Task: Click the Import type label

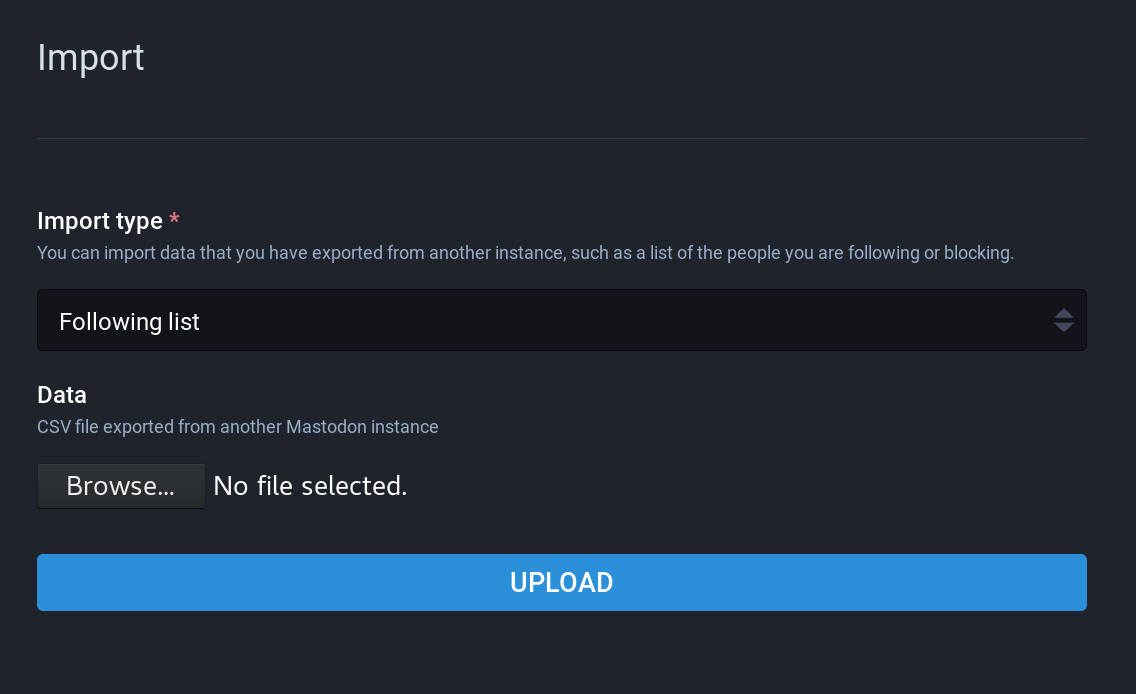Action: point(99,221)
